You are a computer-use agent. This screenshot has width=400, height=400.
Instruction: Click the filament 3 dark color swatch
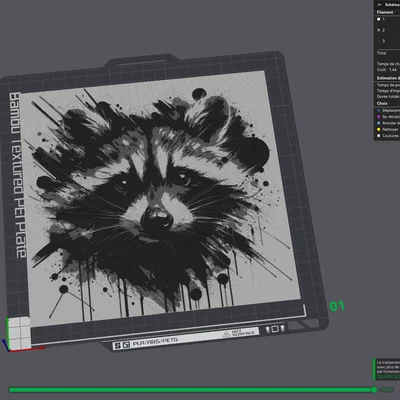click(379, 41)
